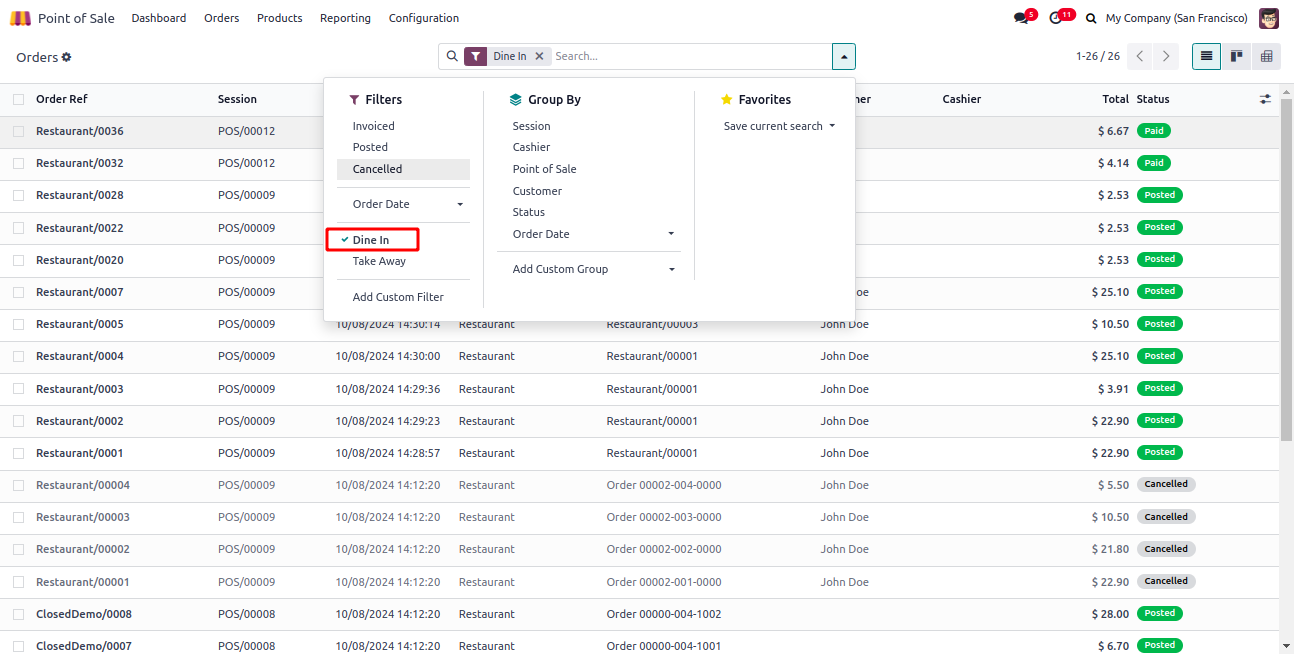Open the Configuration menu
1294x654 pixels.
(x=424, y=18)
